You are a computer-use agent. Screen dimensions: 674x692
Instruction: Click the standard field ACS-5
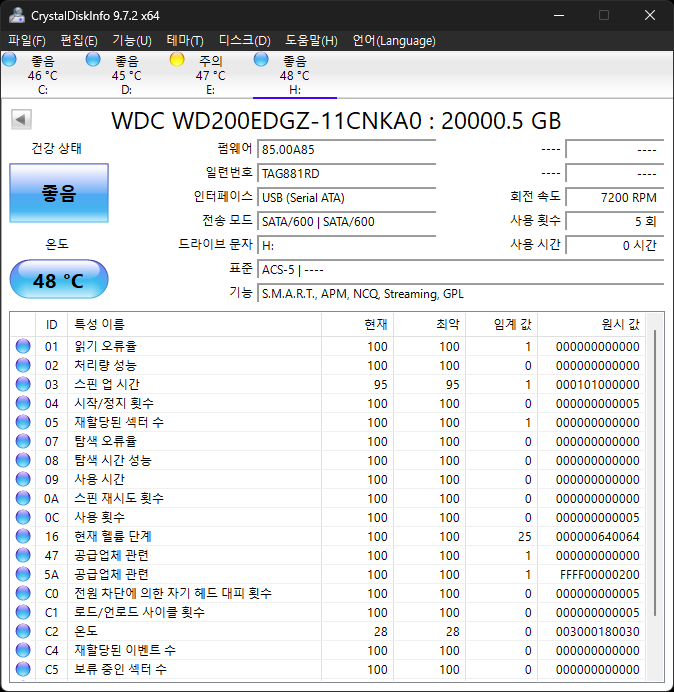[460, 269]
